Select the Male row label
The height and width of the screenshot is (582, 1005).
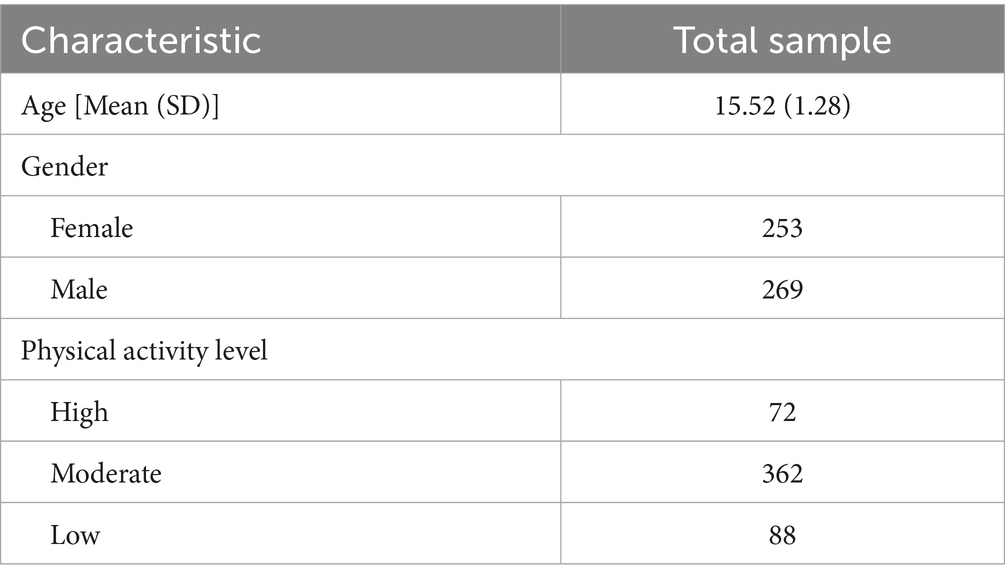click(79, 290)
